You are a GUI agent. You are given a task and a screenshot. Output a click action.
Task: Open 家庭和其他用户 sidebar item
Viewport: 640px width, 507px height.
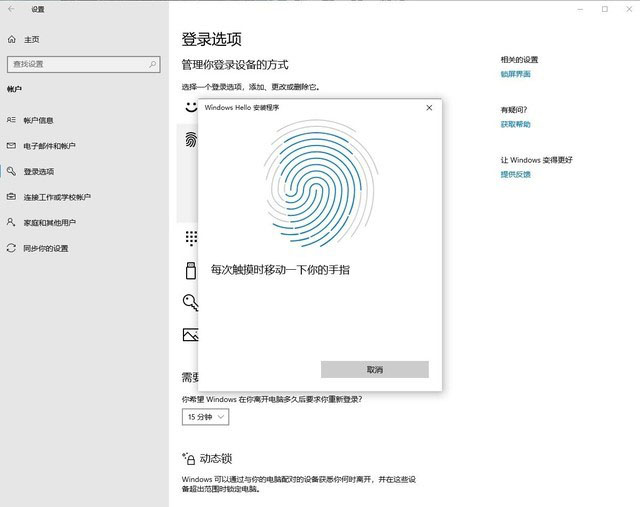(x=84, y=222)
